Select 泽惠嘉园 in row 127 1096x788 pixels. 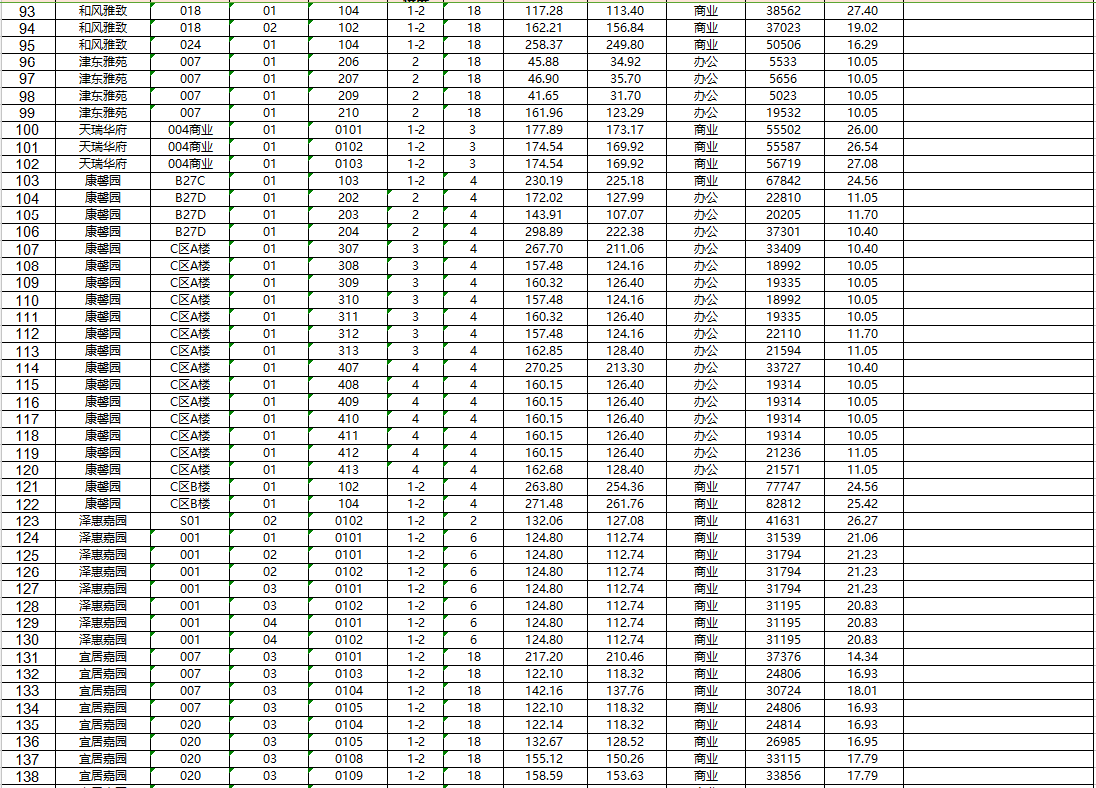103,589
